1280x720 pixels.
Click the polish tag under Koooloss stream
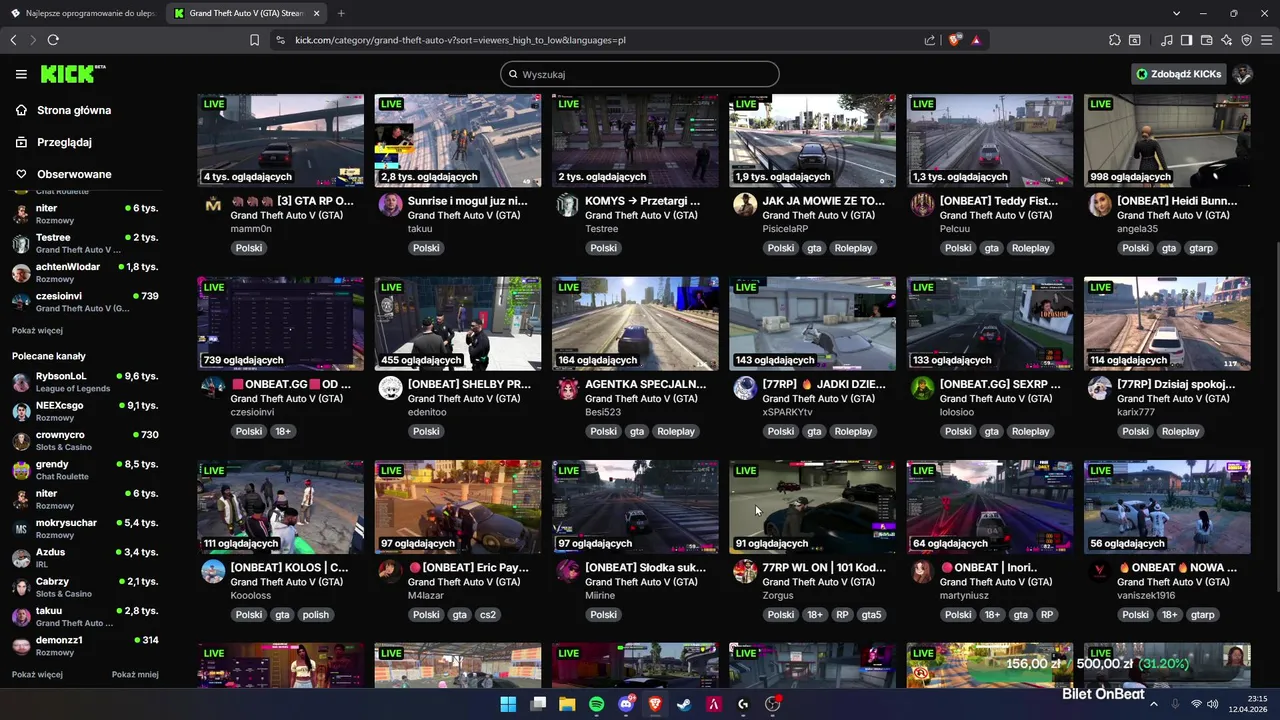click(316, 615)
